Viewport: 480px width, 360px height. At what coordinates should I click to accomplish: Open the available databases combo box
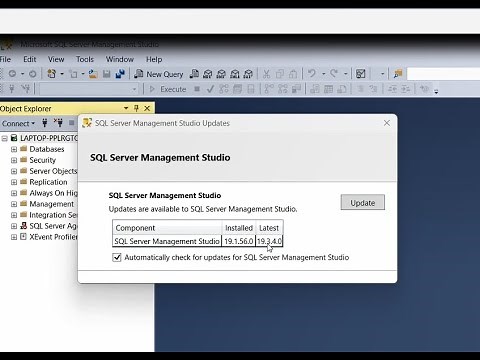pyautogui.click(x=89, y=89)
